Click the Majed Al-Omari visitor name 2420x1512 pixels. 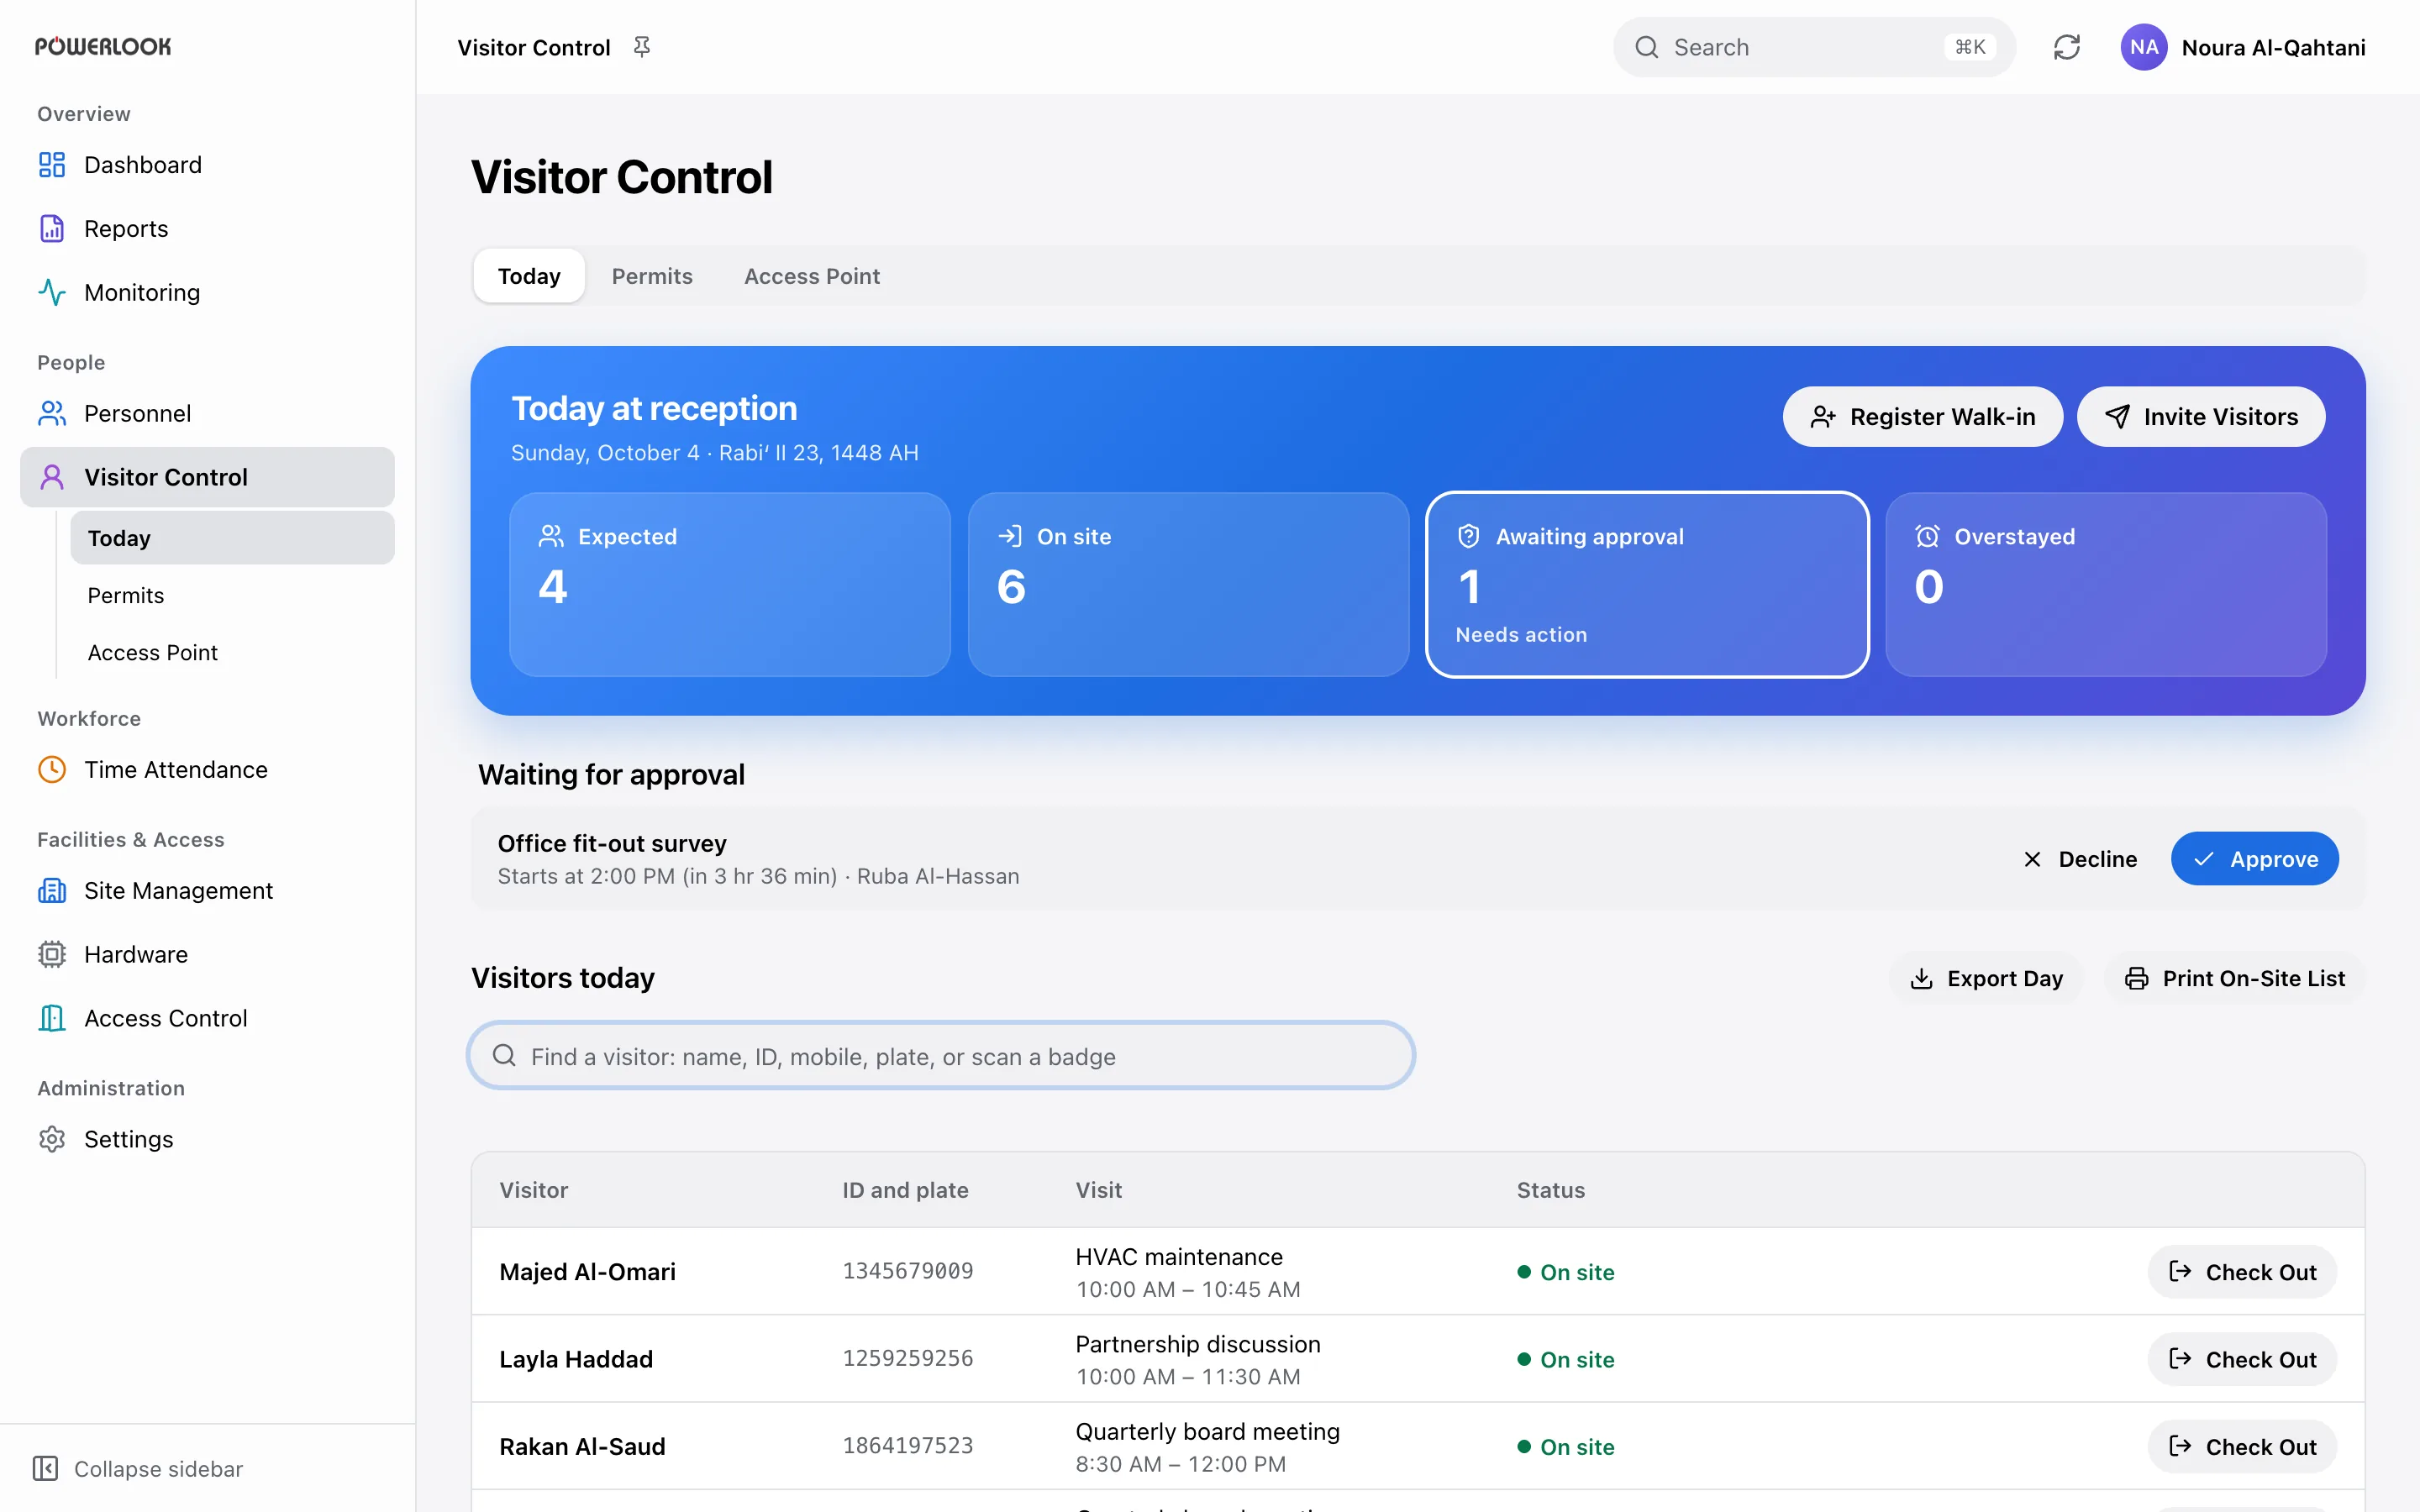point(587,1272)
